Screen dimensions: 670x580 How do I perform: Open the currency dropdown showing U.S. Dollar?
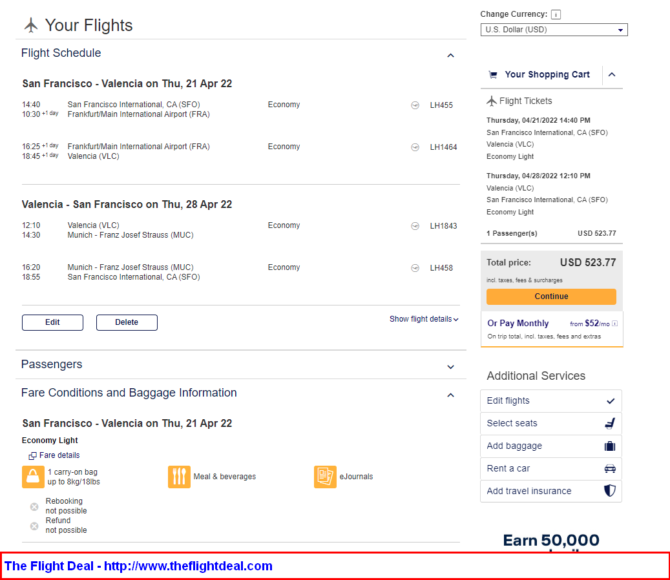[554, 29]
